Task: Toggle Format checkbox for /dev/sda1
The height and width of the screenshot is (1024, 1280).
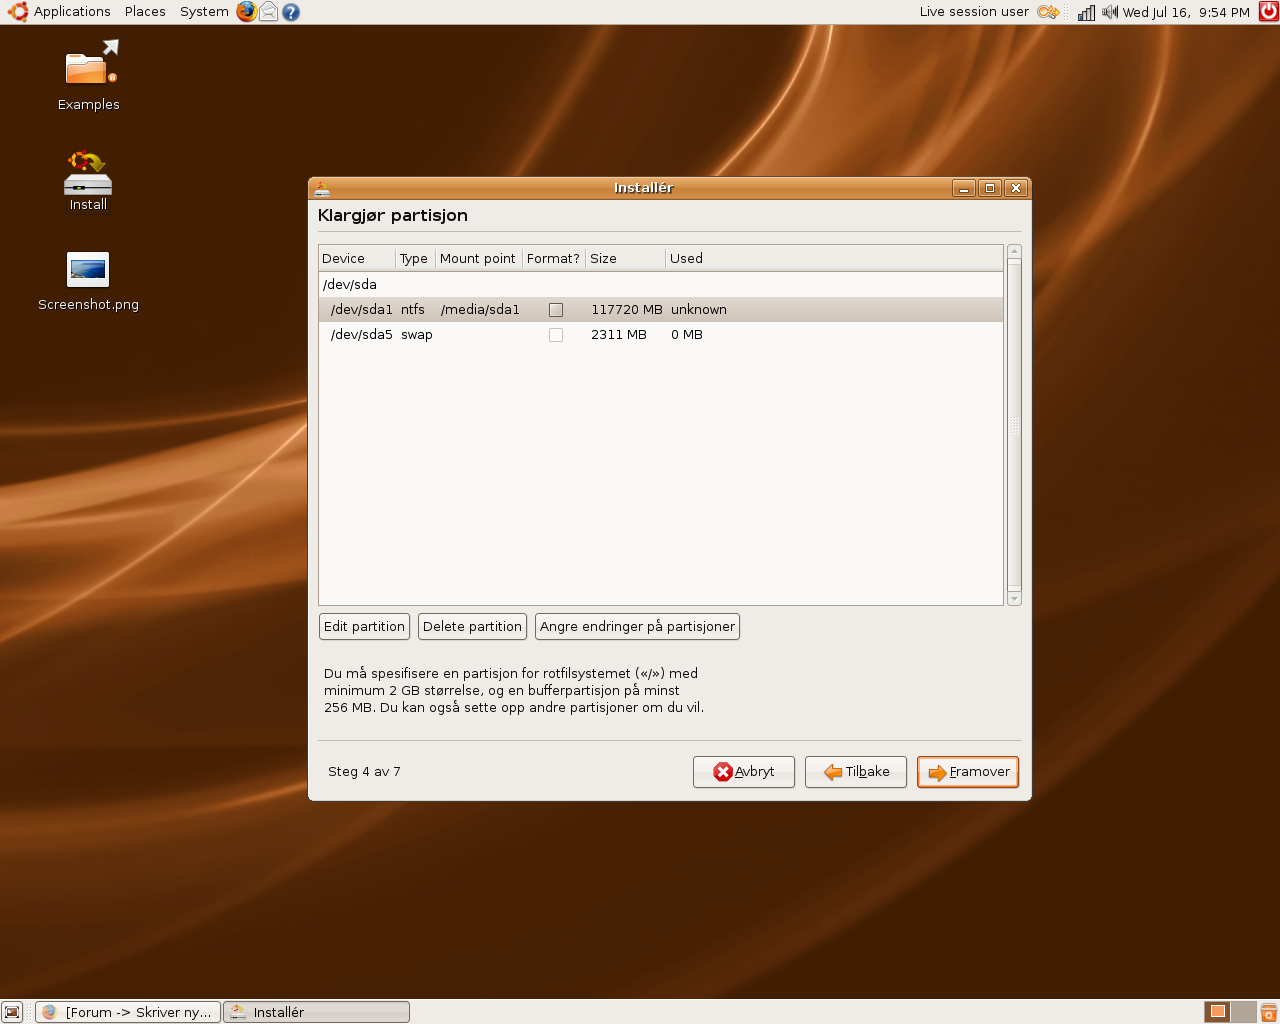Action: tap(556, 310)
